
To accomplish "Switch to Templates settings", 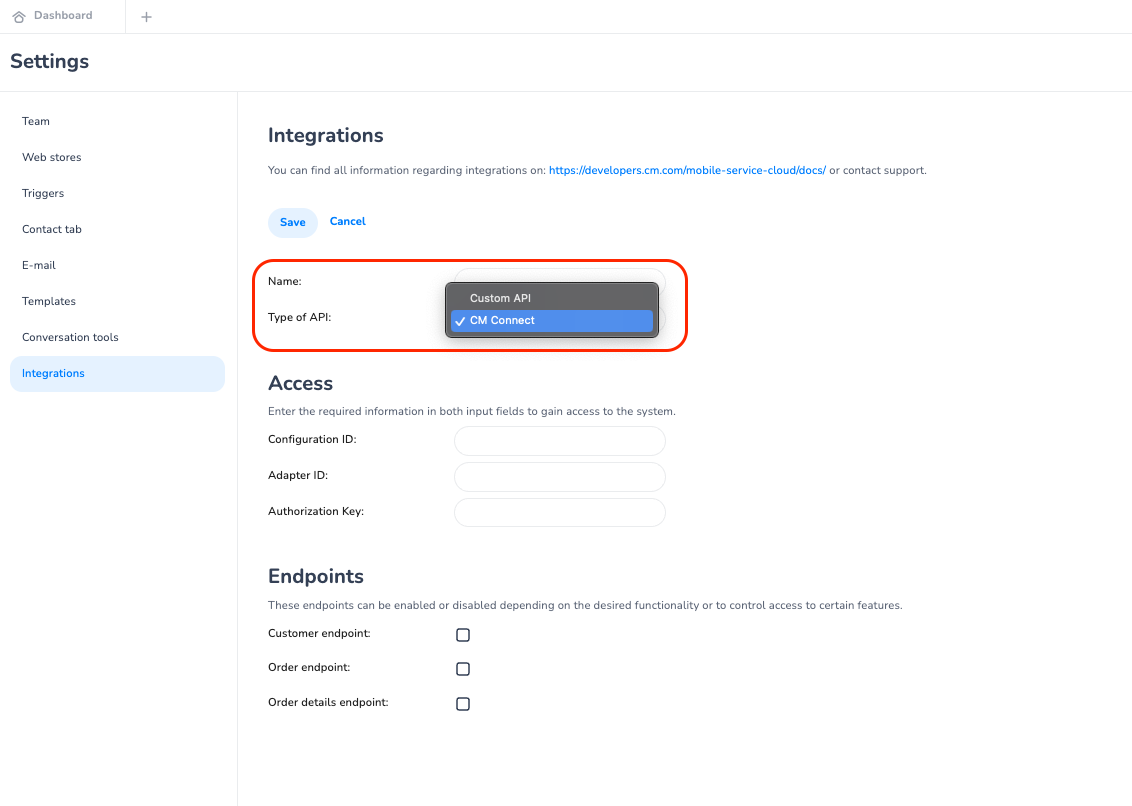I will coord(49,301).
